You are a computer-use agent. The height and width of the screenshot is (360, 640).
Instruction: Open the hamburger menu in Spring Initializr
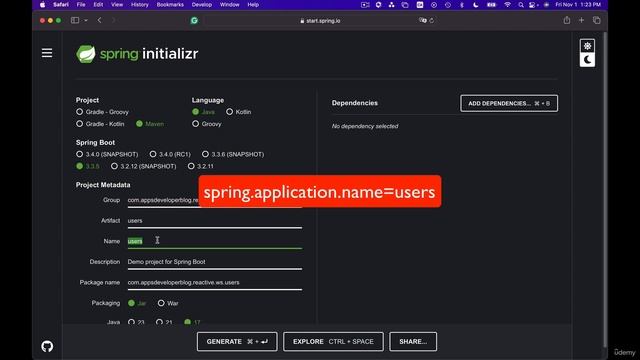coord(47,53)
